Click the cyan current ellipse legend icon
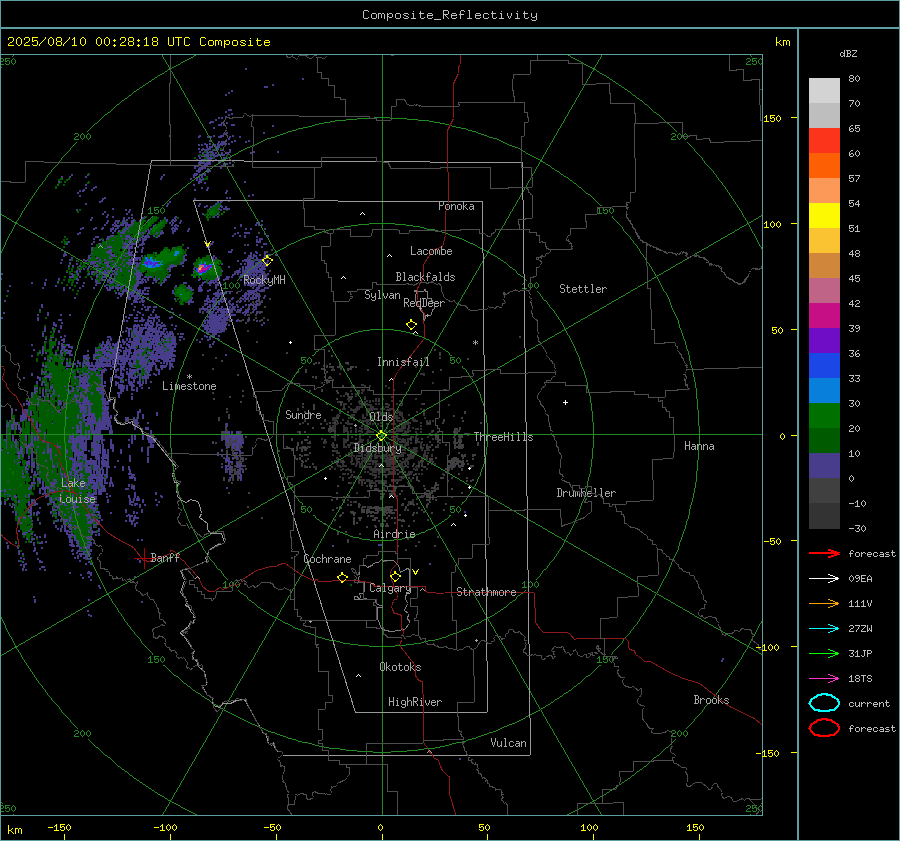 click(x=824, y=703)
